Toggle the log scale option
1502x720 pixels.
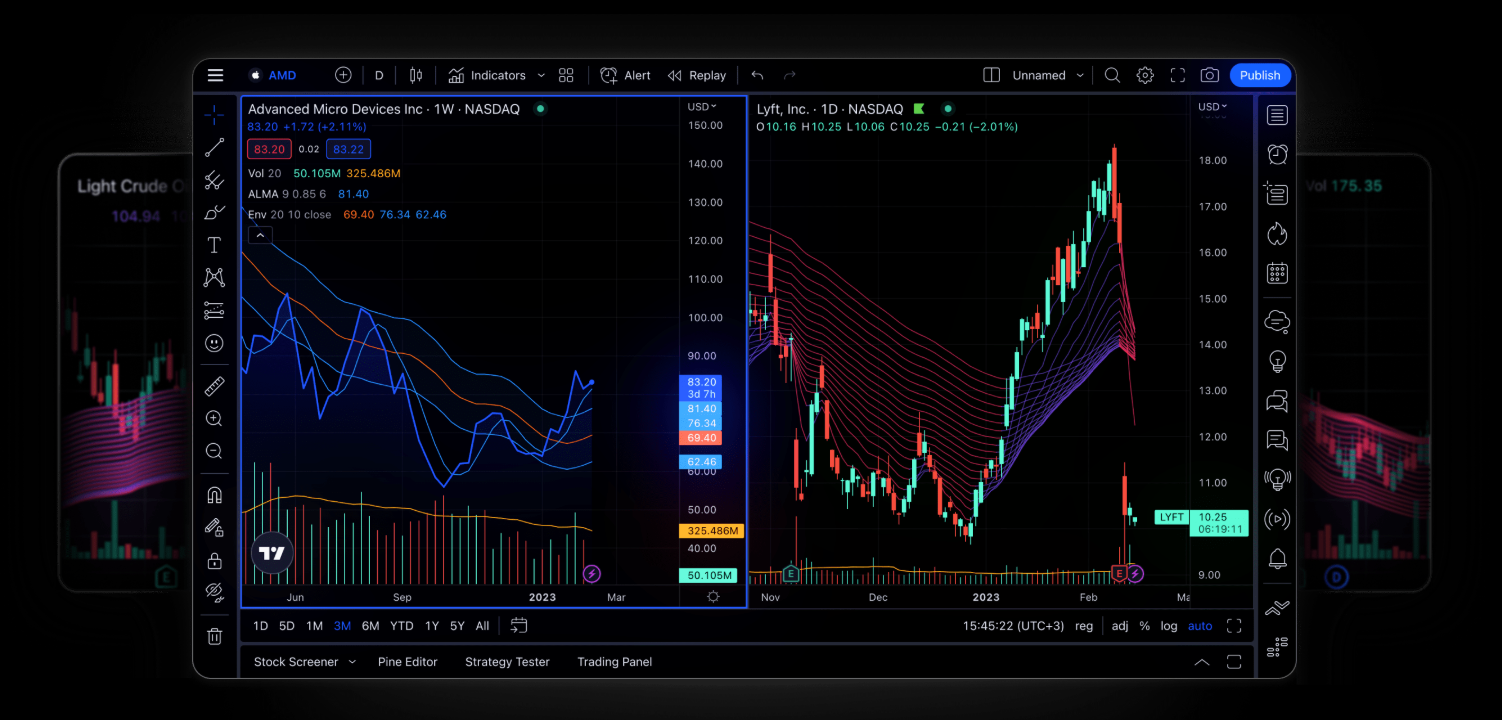1169,626
